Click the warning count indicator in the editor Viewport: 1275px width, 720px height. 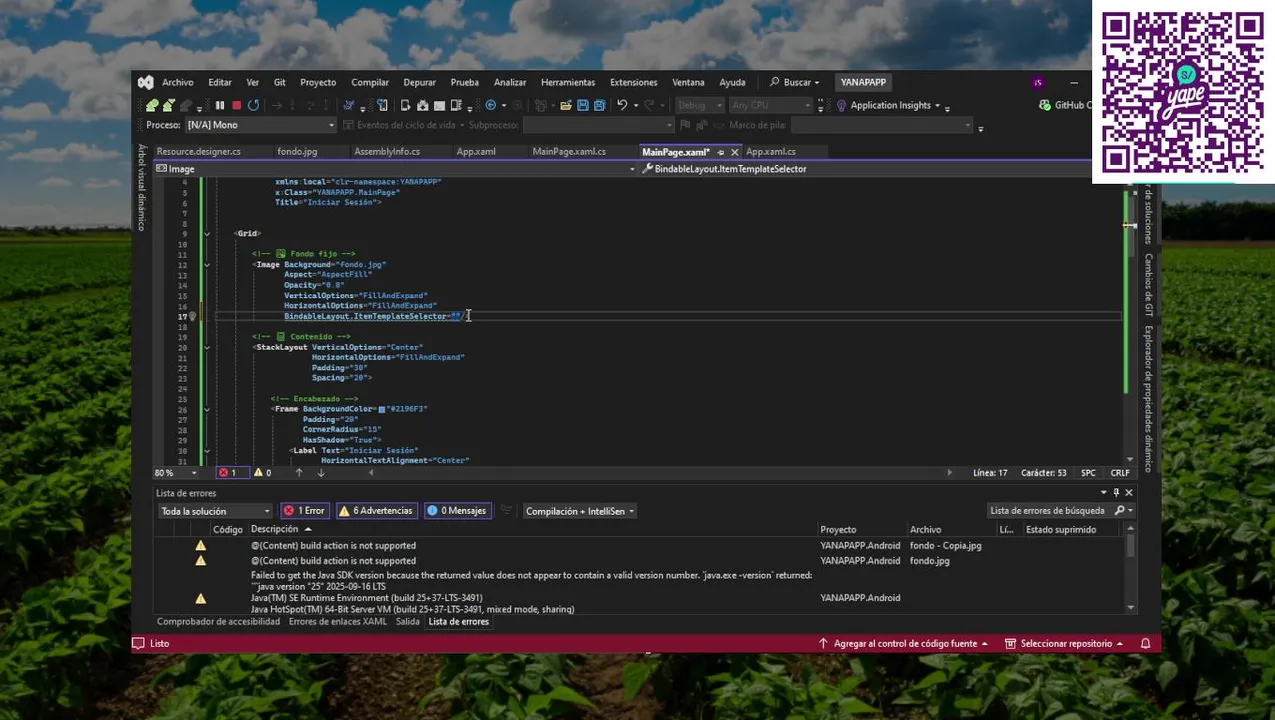263,473
